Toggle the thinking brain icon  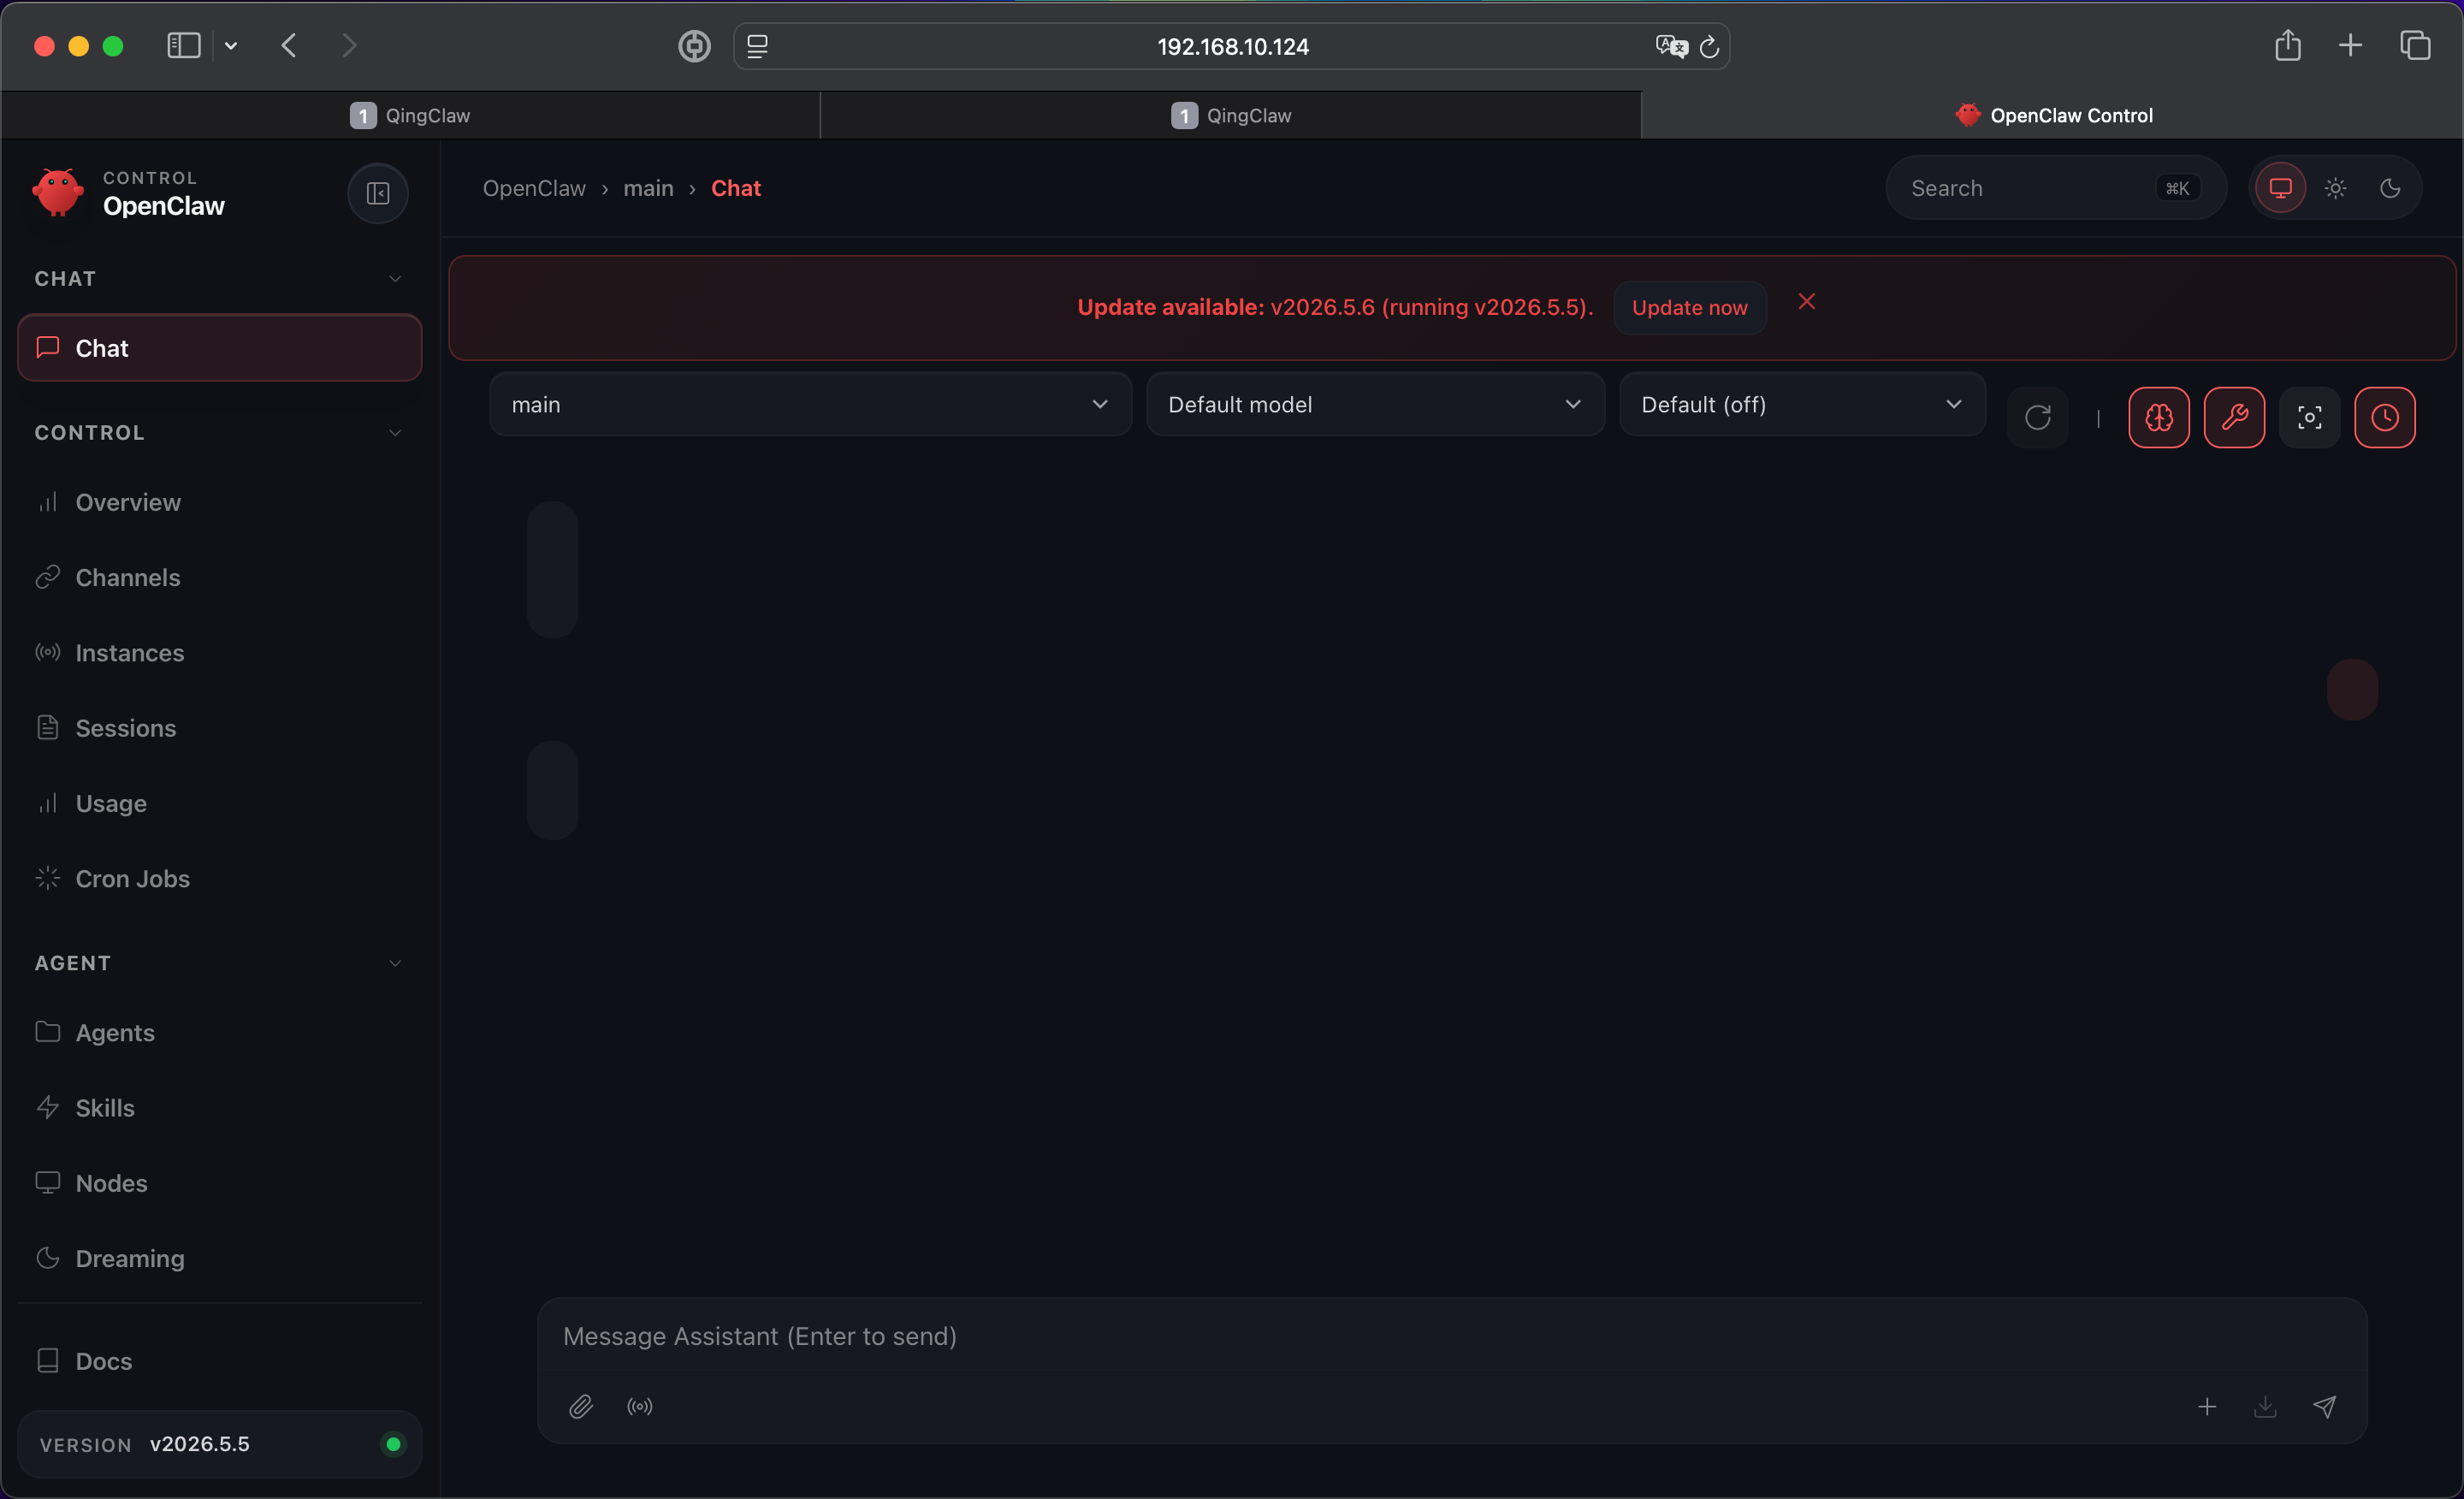pos(2159,417)
